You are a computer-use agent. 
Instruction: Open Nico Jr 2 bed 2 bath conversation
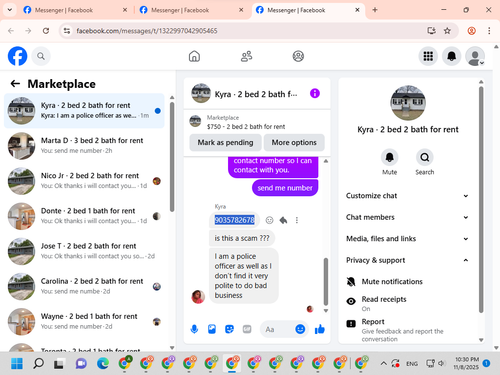(x=84, y=181)
